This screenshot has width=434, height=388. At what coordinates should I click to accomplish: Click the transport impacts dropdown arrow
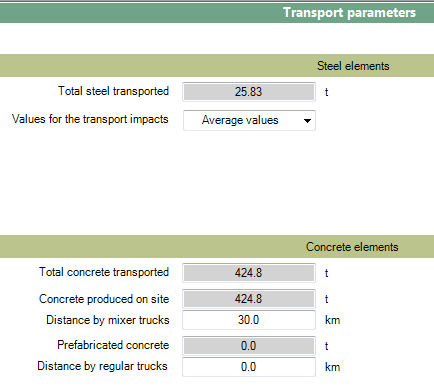pos(307,121)
